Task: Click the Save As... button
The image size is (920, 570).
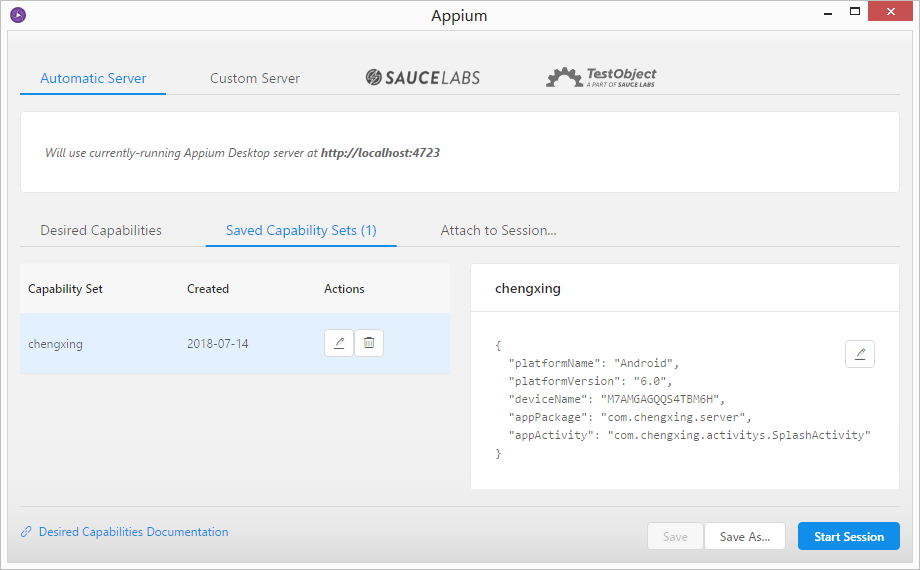Action: [x=745, y=537]
